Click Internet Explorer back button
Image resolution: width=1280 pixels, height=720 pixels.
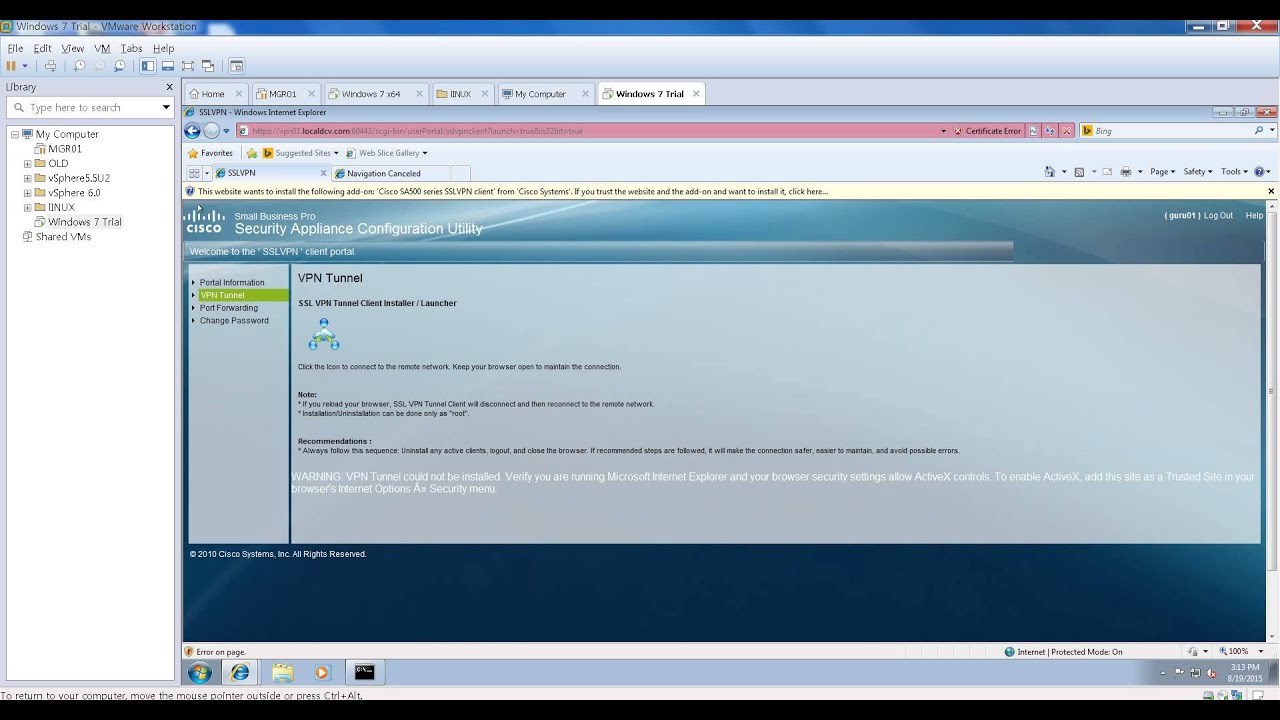192,131
